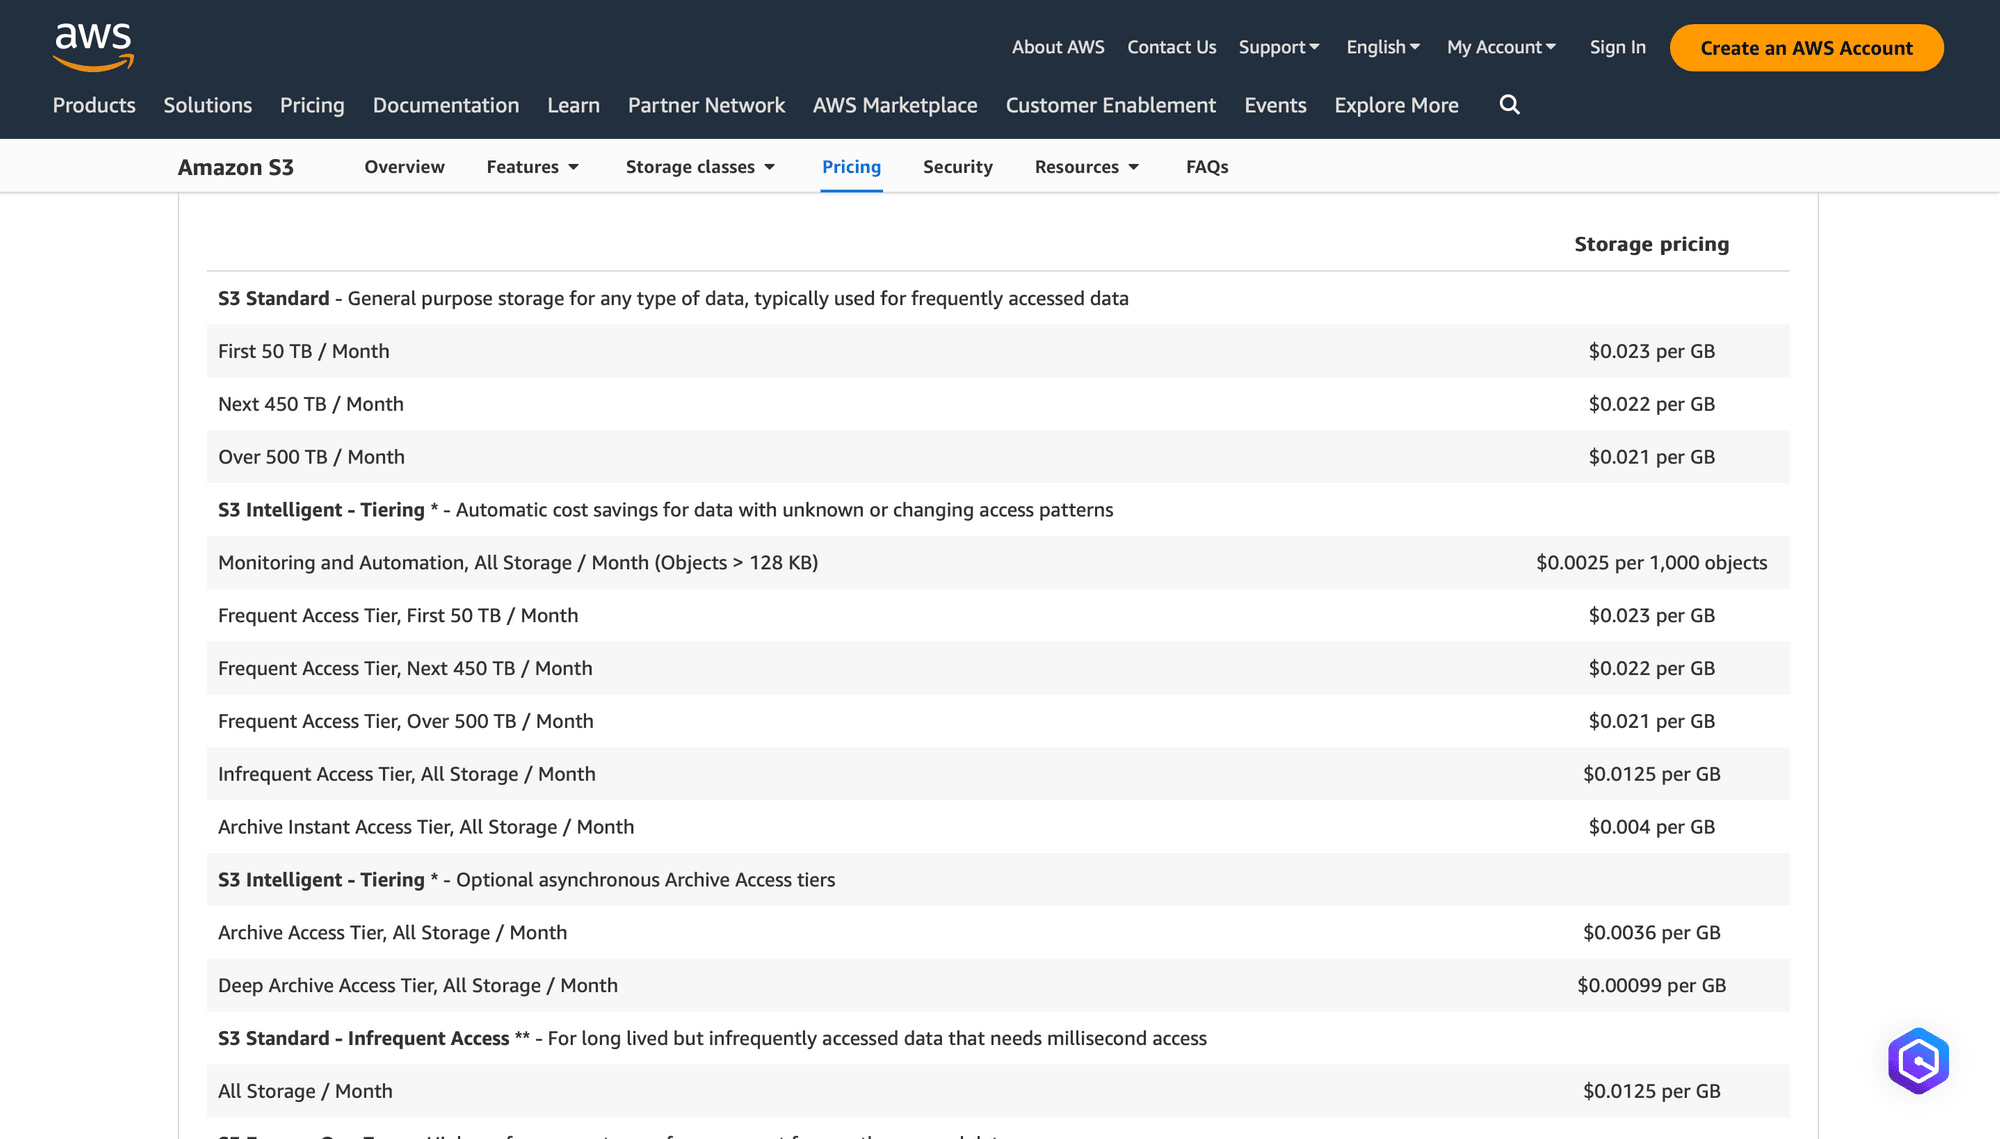Open the Contact Us page
This screenshot has height=1139, width=2000.
pos(1171,47)
